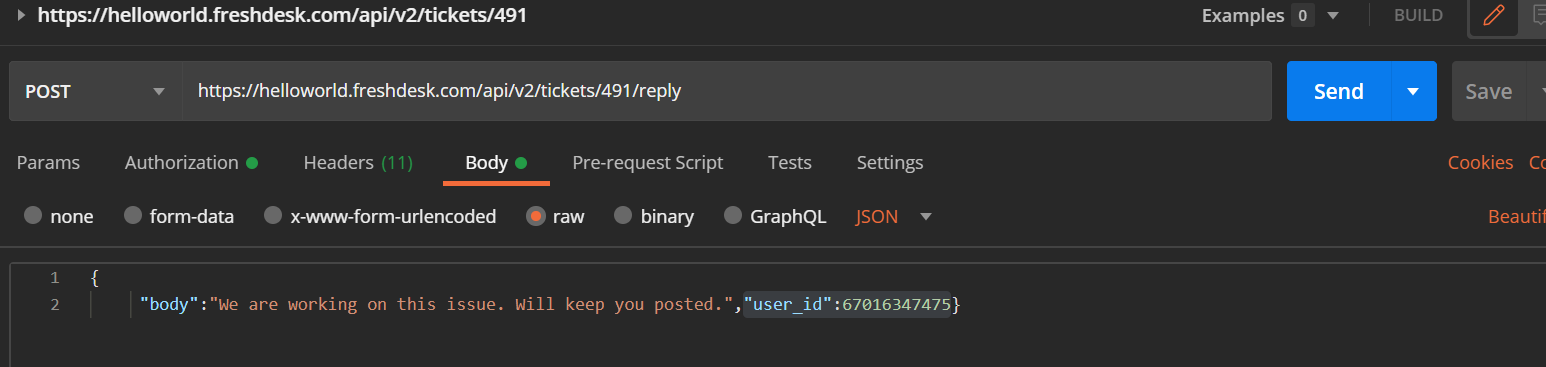Open Send button dropdown arrow
The height and width of the screenshot is (367, 1546).
tap(1413, 91)
